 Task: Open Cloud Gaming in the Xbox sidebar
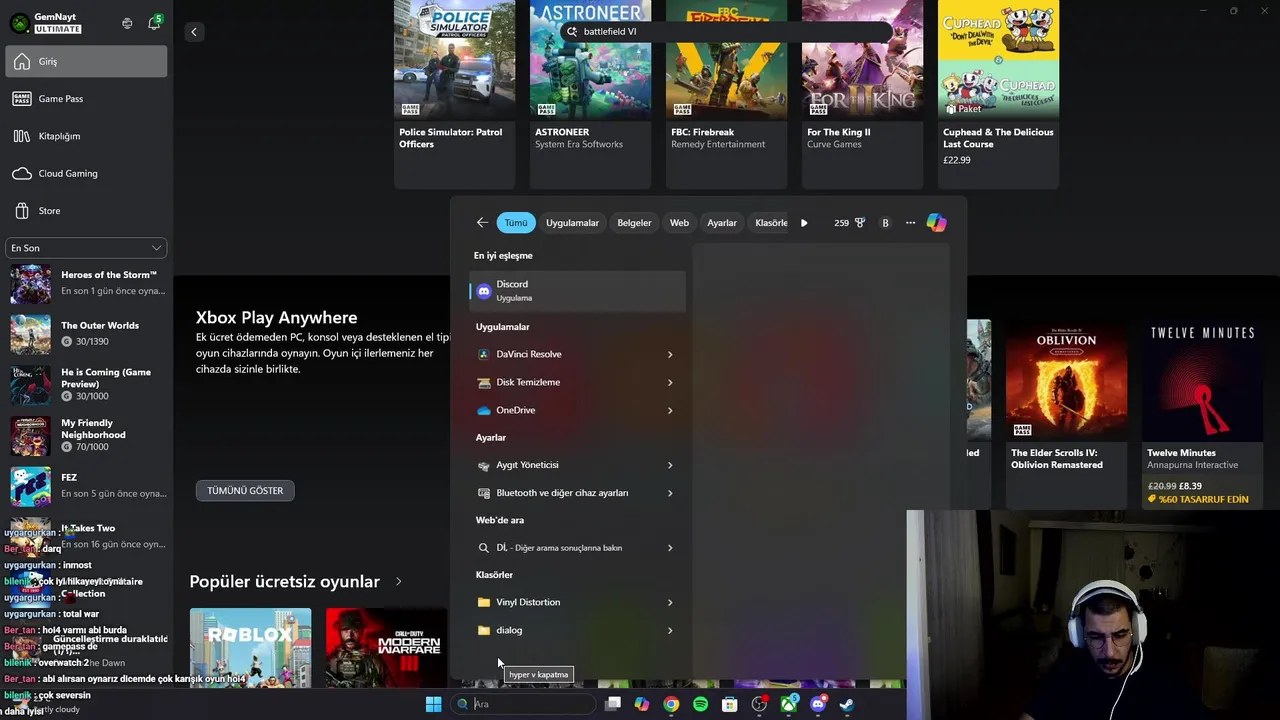pyautogui.click(x=86, y=173)
